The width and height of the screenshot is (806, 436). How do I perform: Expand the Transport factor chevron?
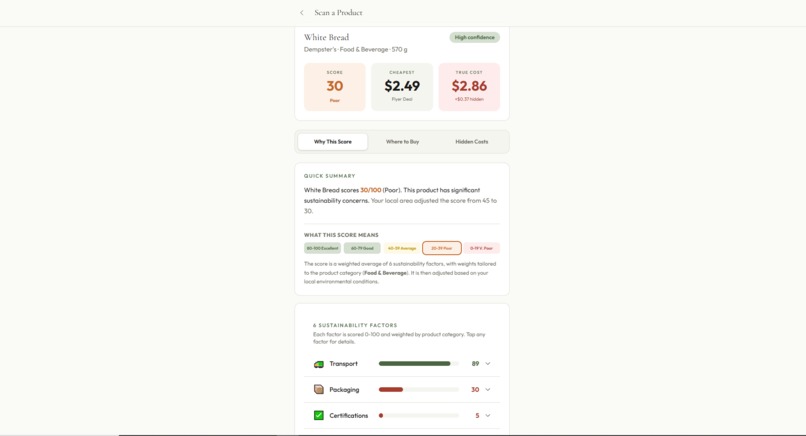pos(488,364)
